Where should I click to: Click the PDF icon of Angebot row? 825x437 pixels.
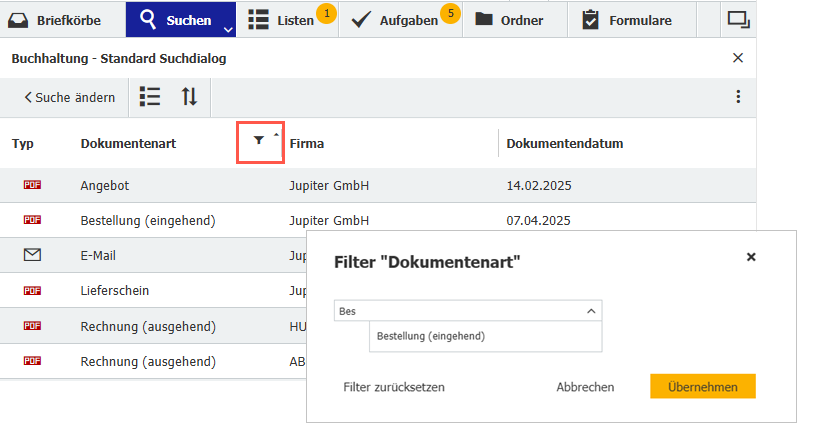point(32,186)
